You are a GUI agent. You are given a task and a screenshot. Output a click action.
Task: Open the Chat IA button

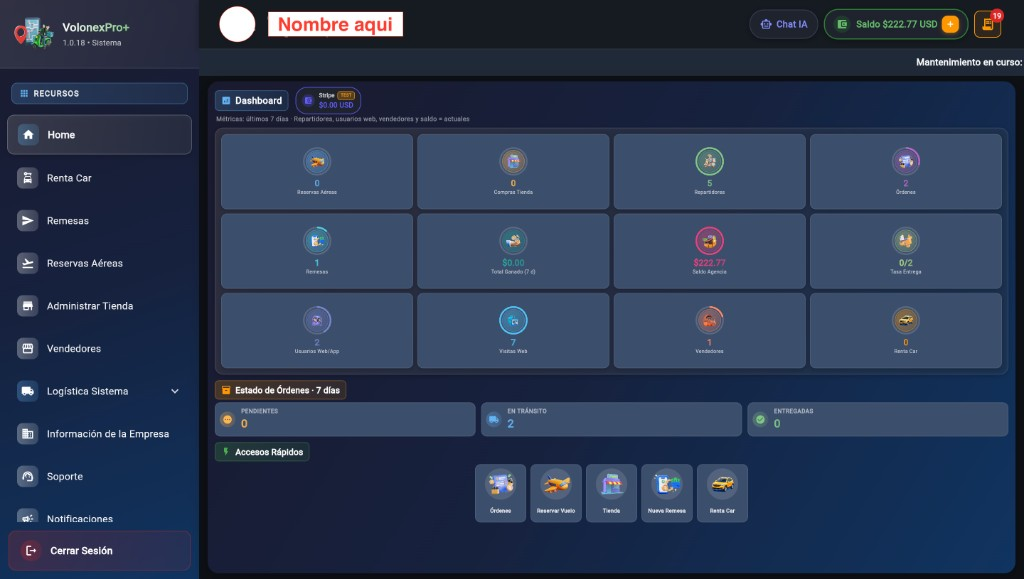pos(784,24)
